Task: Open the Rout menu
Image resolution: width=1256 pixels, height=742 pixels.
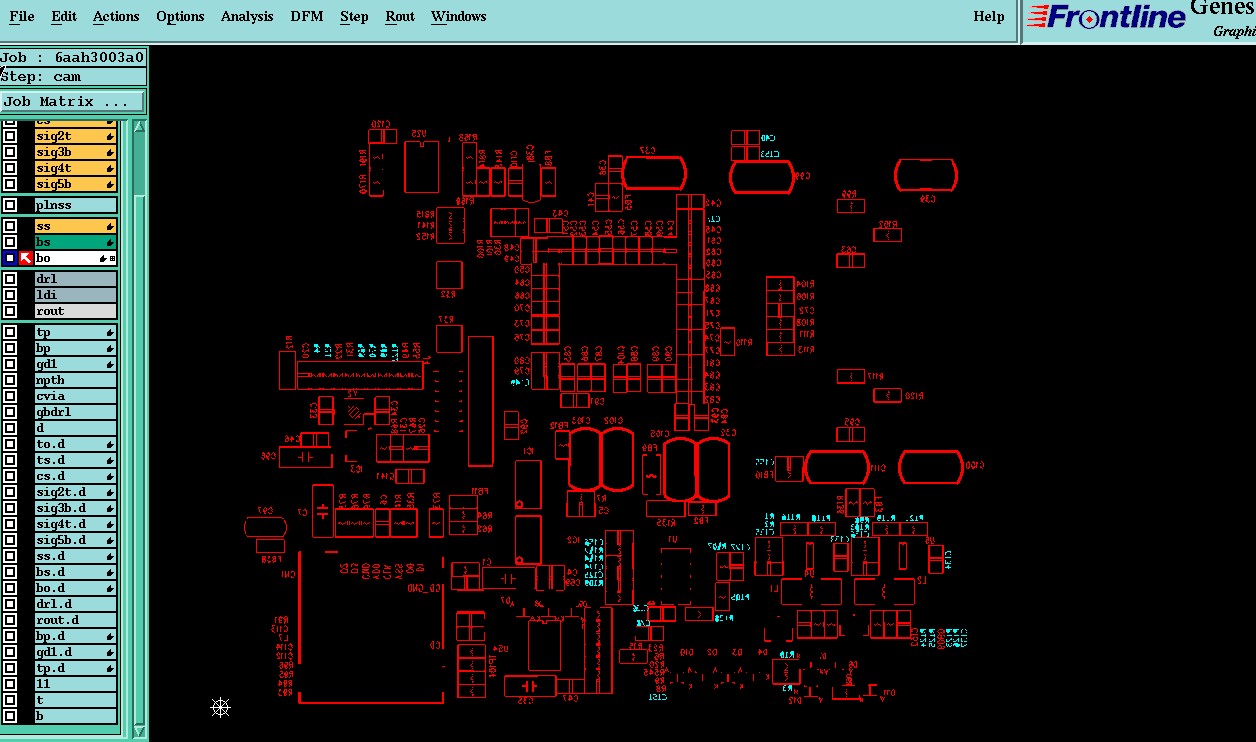Action: (400, 16)
